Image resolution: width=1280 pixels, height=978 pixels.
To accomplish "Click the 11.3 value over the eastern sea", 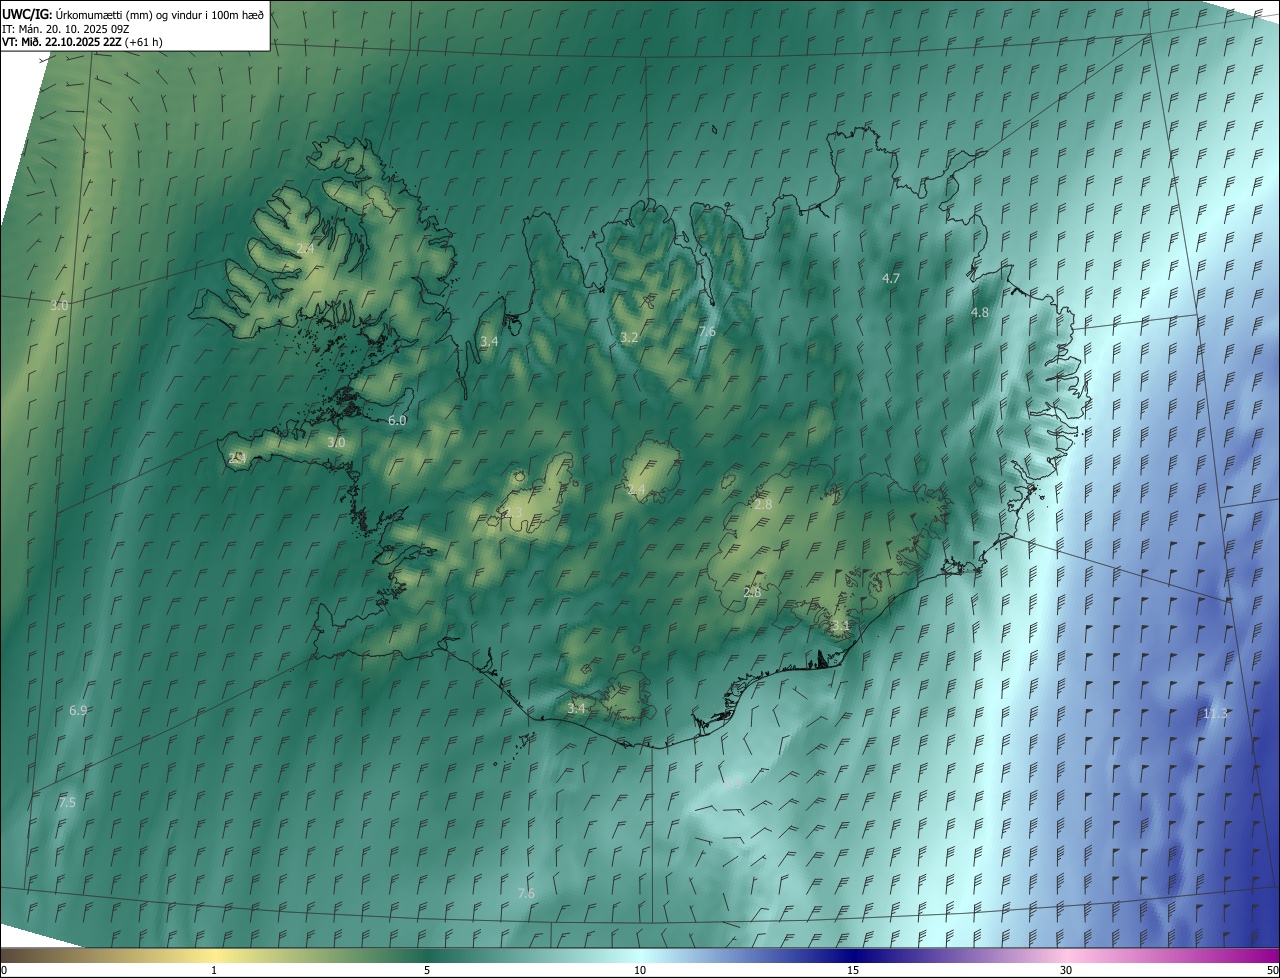I will [x=1214, y=713].
